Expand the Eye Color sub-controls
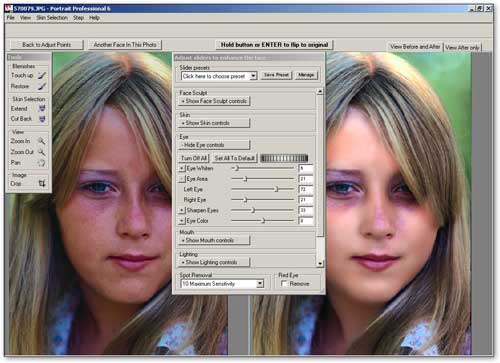This screenshot has width=500, height=363. tap(182, 221)
